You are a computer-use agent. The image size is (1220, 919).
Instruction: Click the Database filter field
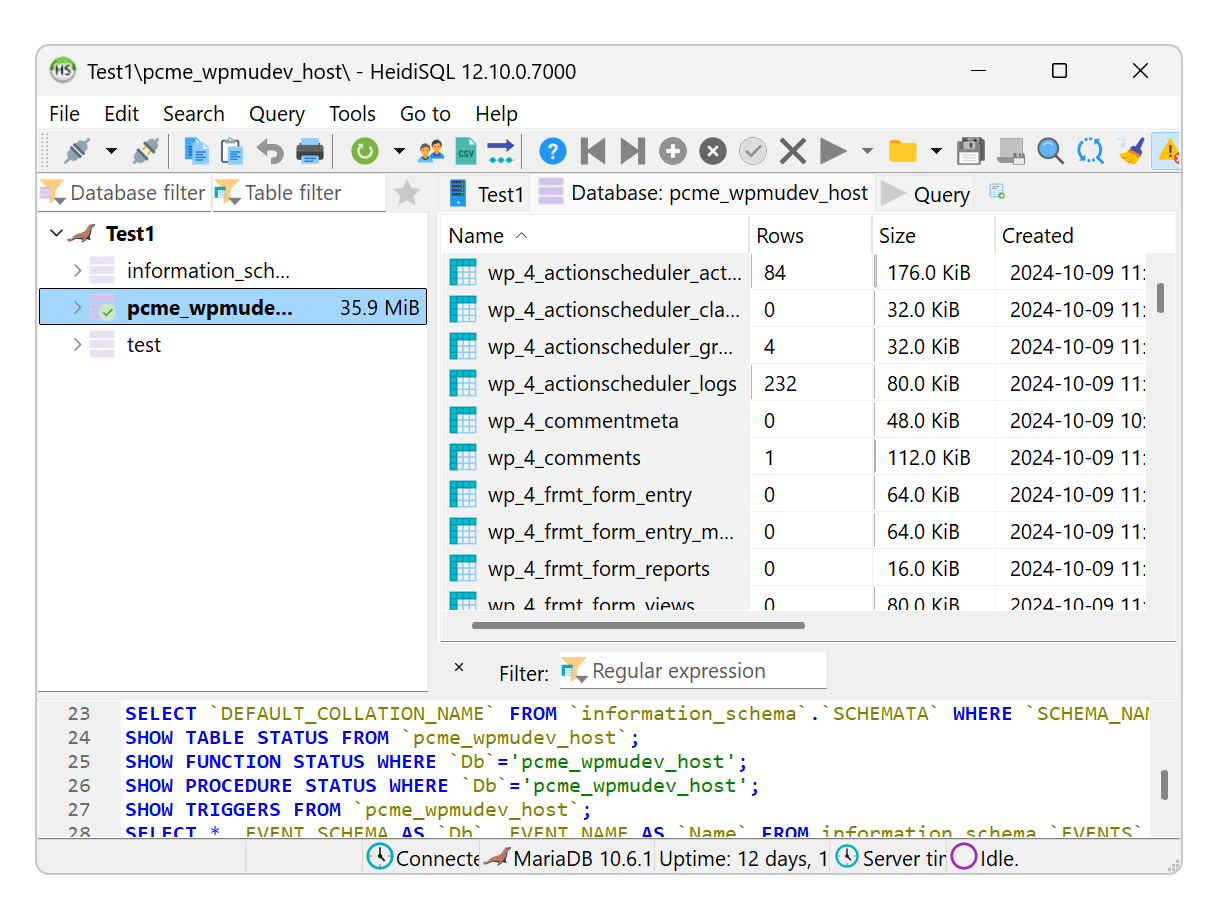(x=124, y=193)
